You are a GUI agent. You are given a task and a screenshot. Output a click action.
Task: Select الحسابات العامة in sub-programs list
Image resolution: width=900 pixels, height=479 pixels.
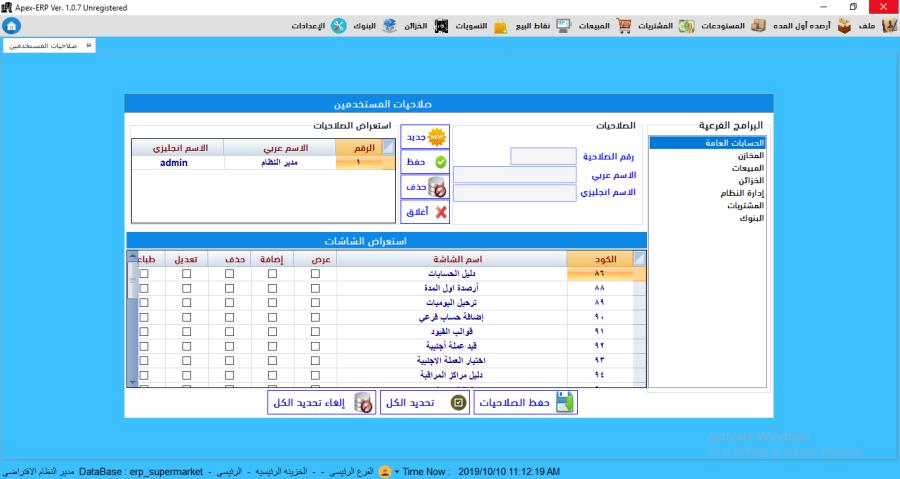(707, 143)
